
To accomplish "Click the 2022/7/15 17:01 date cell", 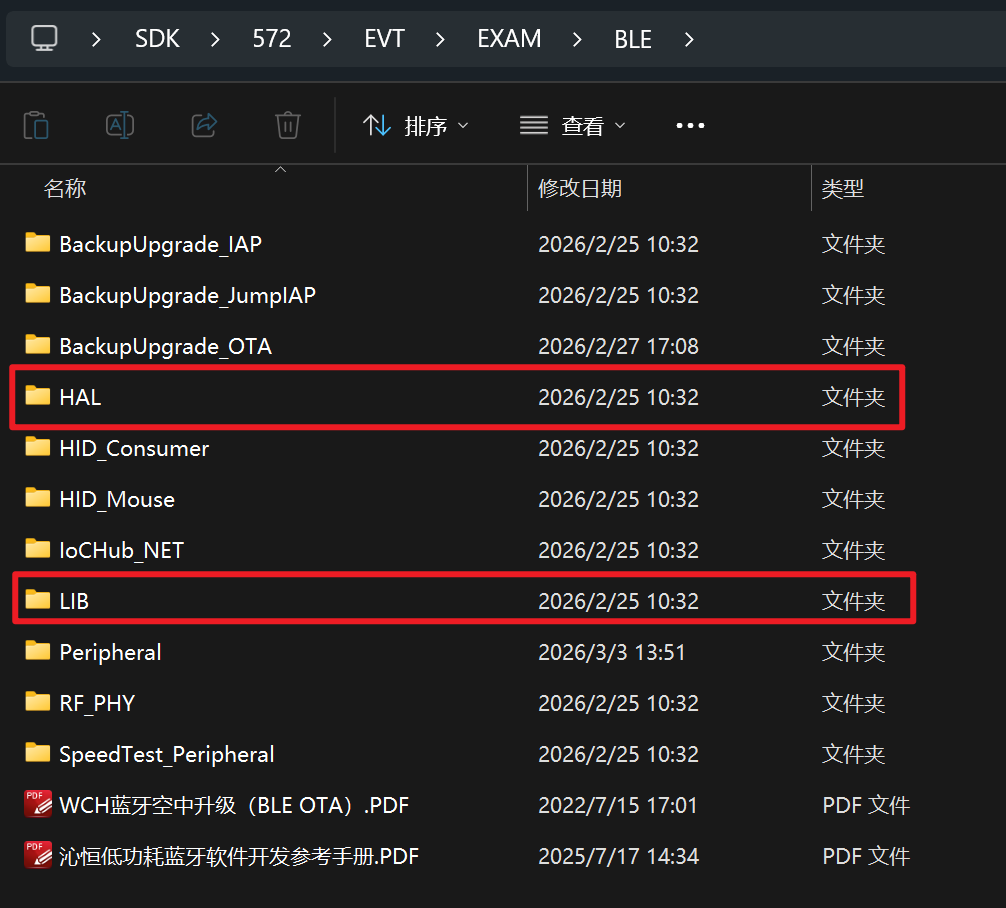I will 618,805.
